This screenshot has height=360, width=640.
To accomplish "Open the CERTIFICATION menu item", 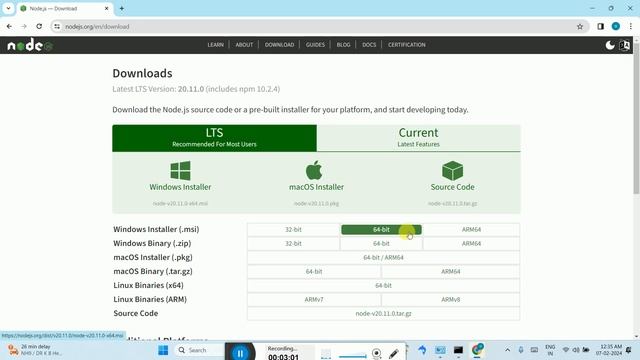I will coord(407,45).
